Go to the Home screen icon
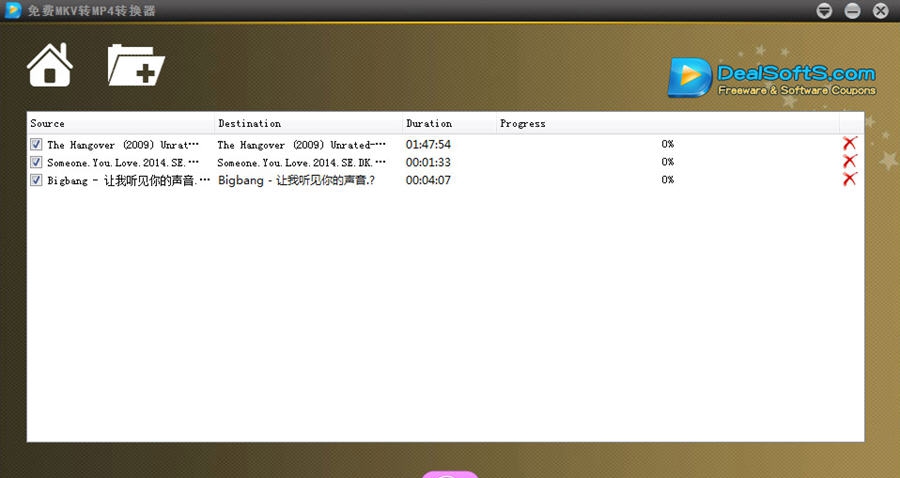 point(50,65)
